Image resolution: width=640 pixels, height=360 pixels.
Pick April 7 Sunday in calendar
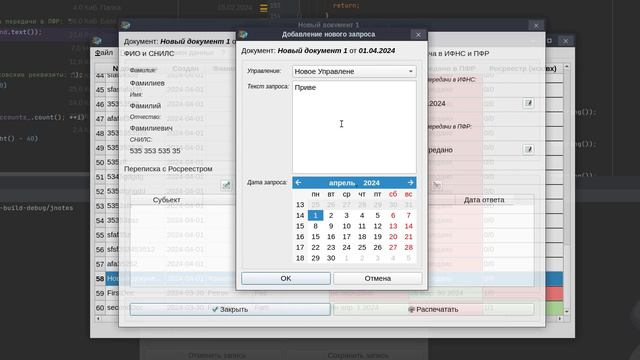(409, 216)
